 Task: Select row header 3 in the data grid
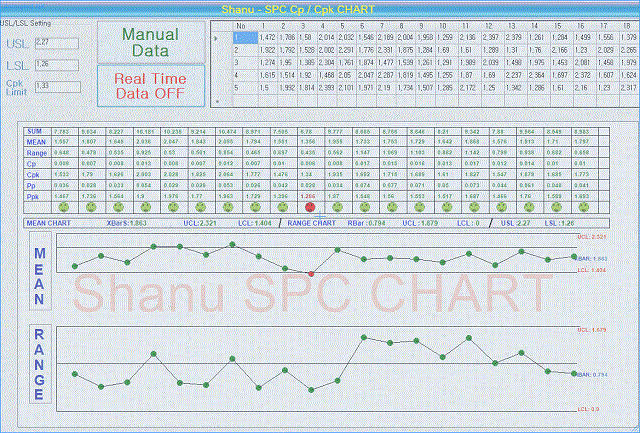(245, 63)
